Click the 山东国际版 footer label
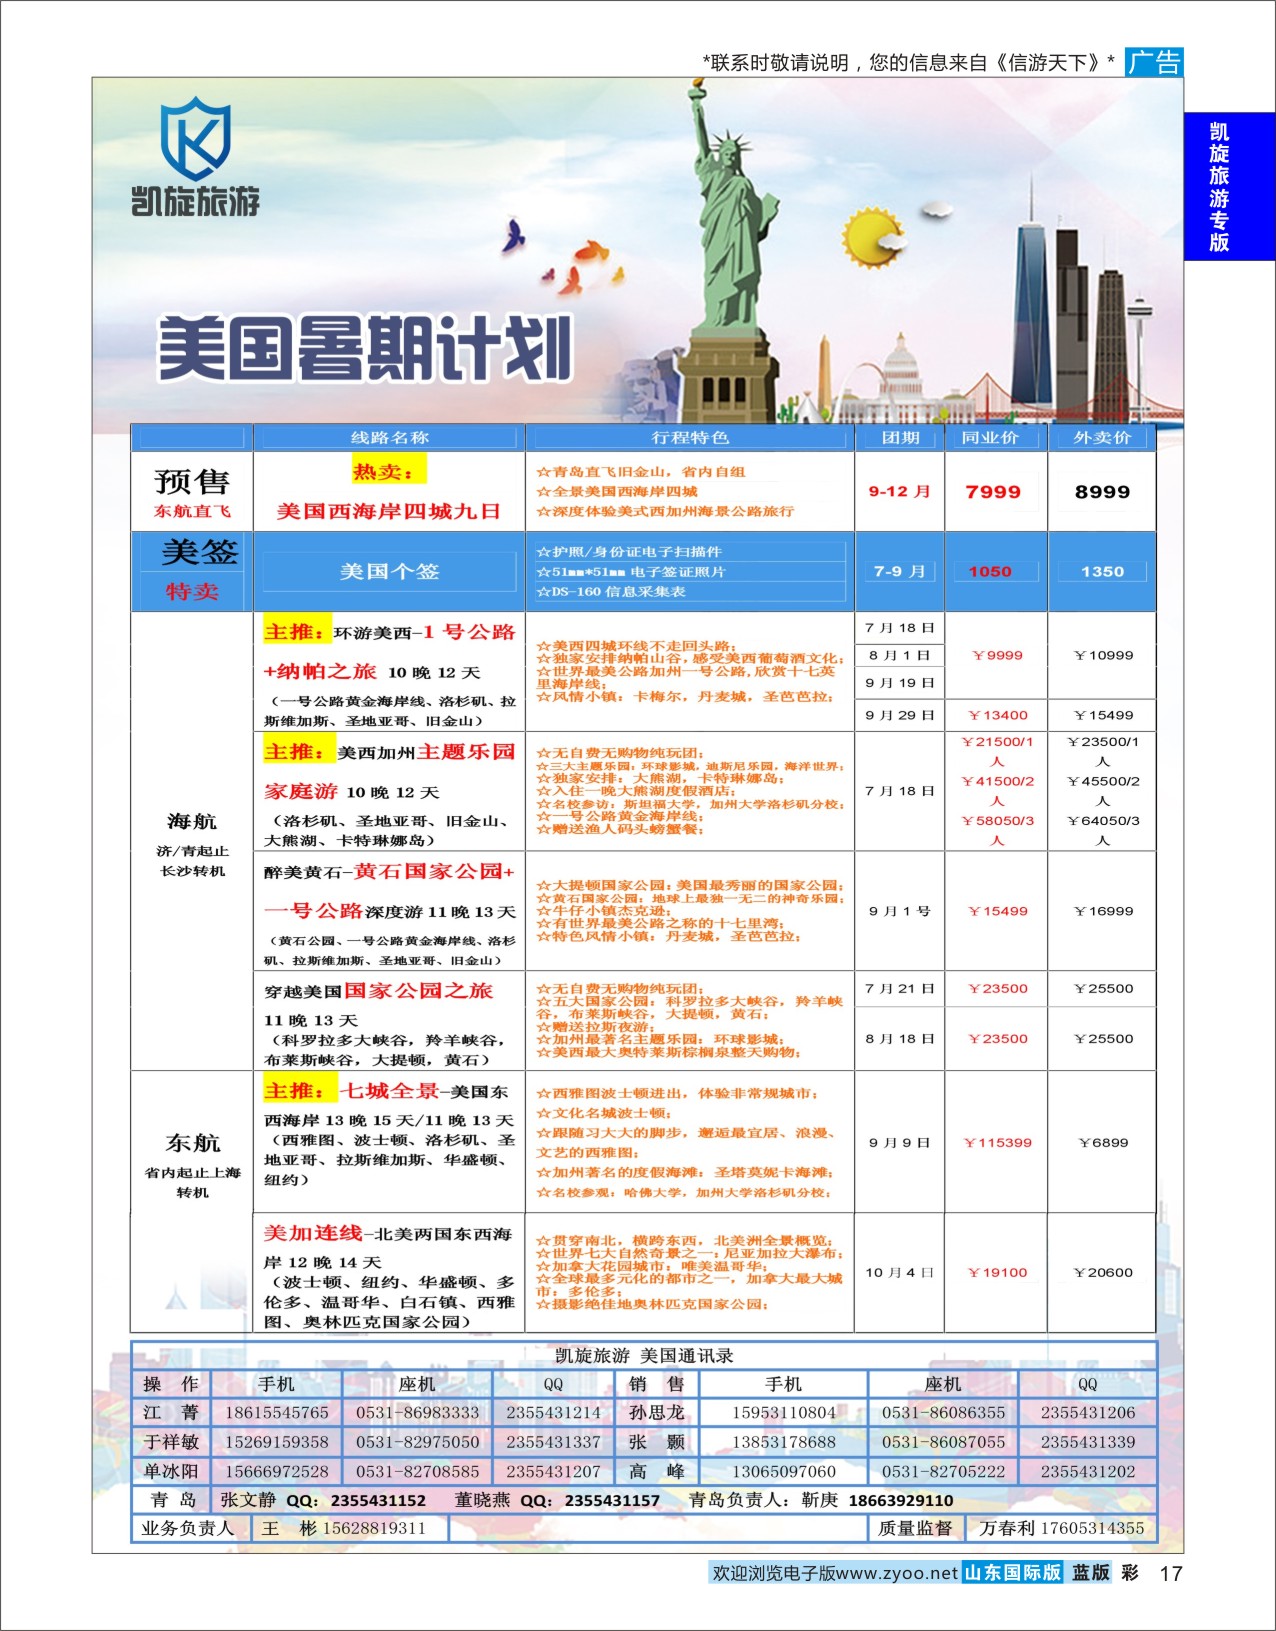1276x1631 pixels. tap(1012, 1572)
